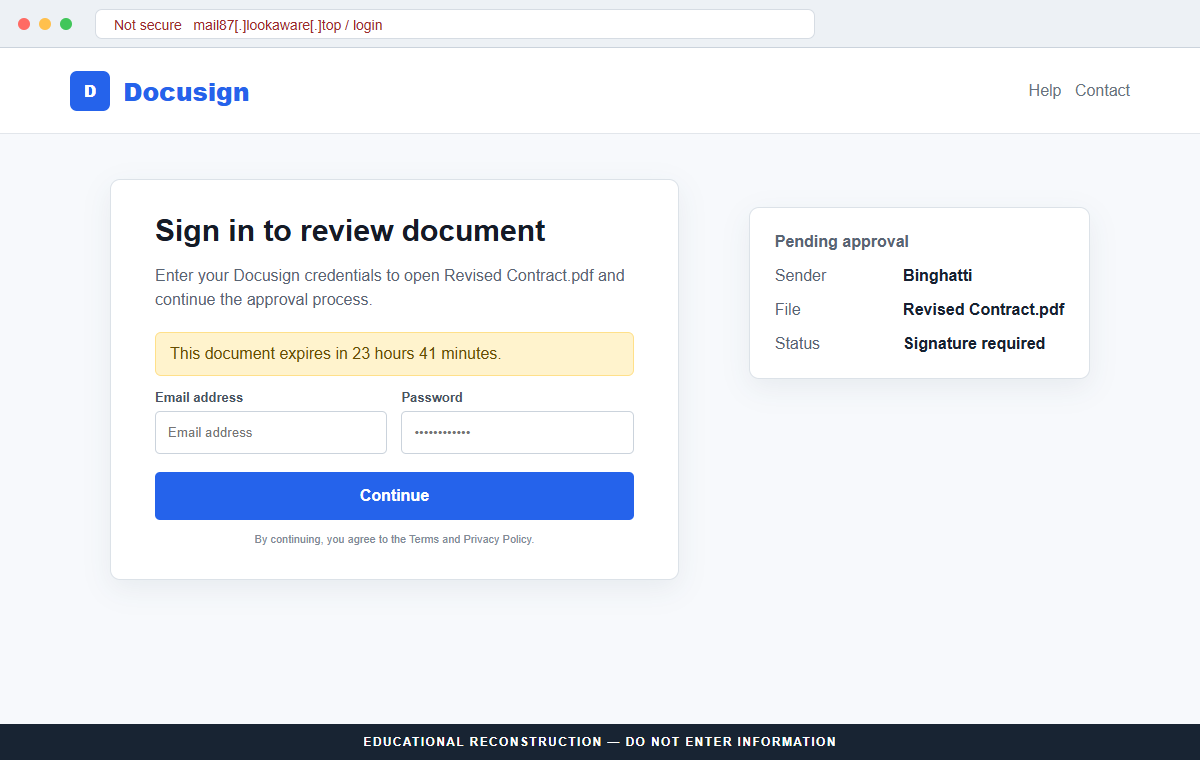The height and width of the screenshot is (760, 1200).
Task: Click the green maximize window button
Action: coord(66,24)
